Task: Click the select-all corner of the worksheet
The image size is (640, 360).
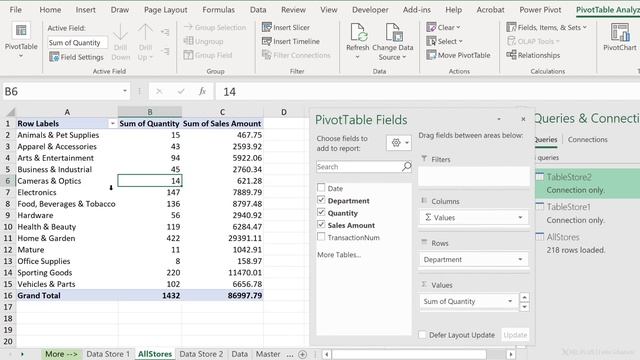Action: tap(10, 112)
